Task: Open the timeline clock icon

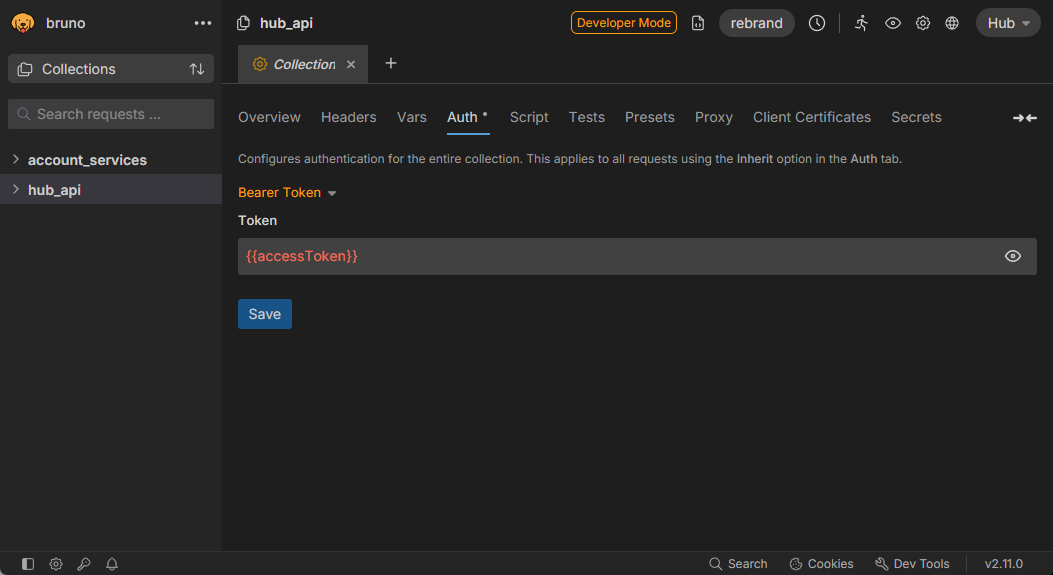Action: [817, 23]
